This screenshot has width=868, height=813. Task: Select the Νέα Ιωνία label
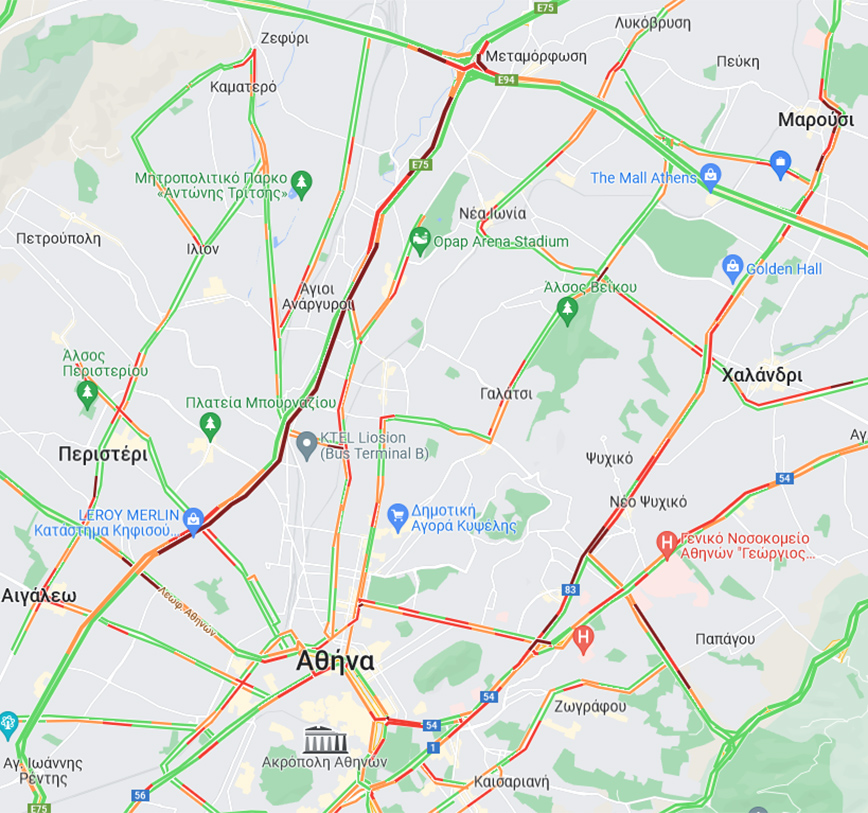coord(492,214)
